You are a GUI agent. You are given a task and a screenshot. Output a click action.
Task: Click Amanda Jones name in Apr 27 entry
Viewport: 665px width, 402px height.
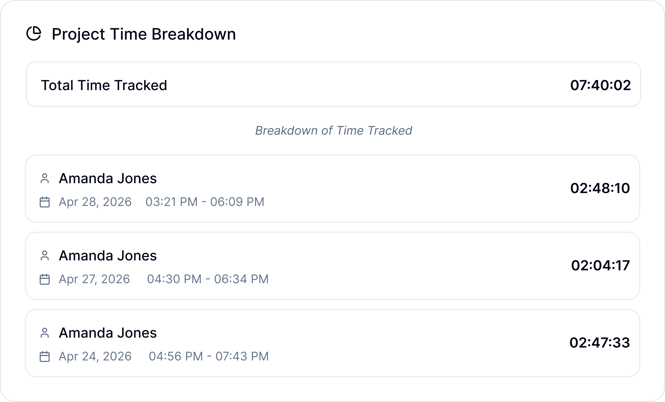[x=108, y=256]
